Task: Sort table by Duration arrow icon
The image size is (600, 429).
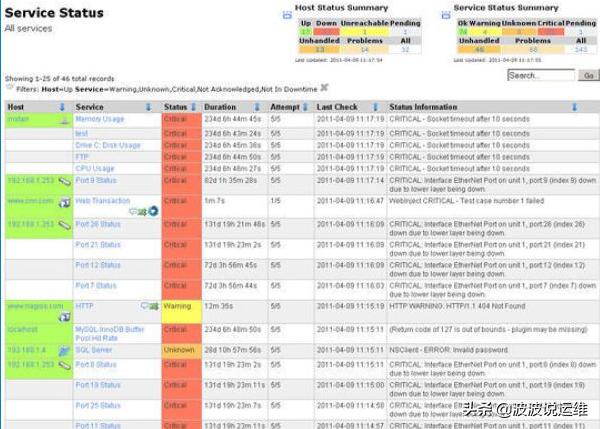Action: pyautogui.click(x=257, y=107)
